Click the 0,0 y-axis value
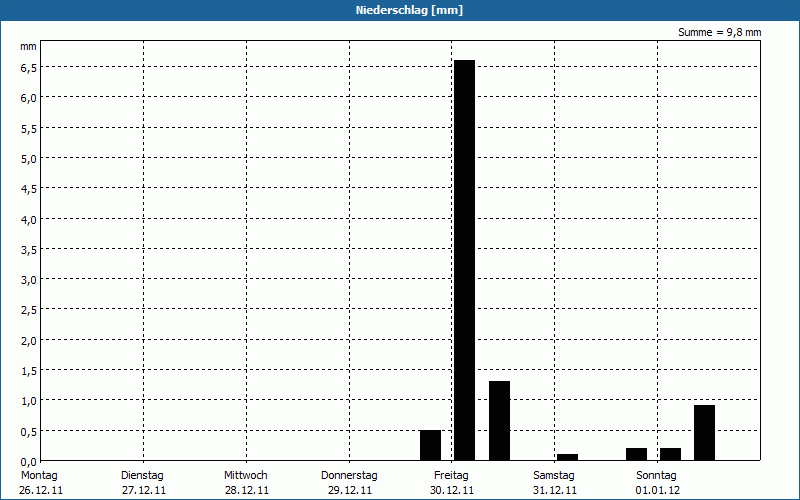 click(x=29, y=461)
